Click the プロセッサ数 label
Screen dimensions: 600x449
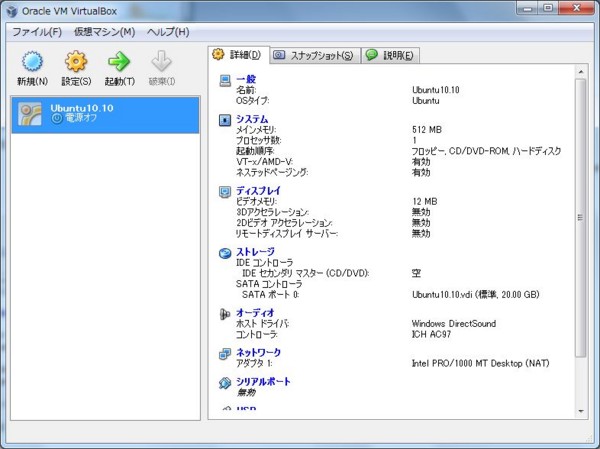tap(259, 140)
